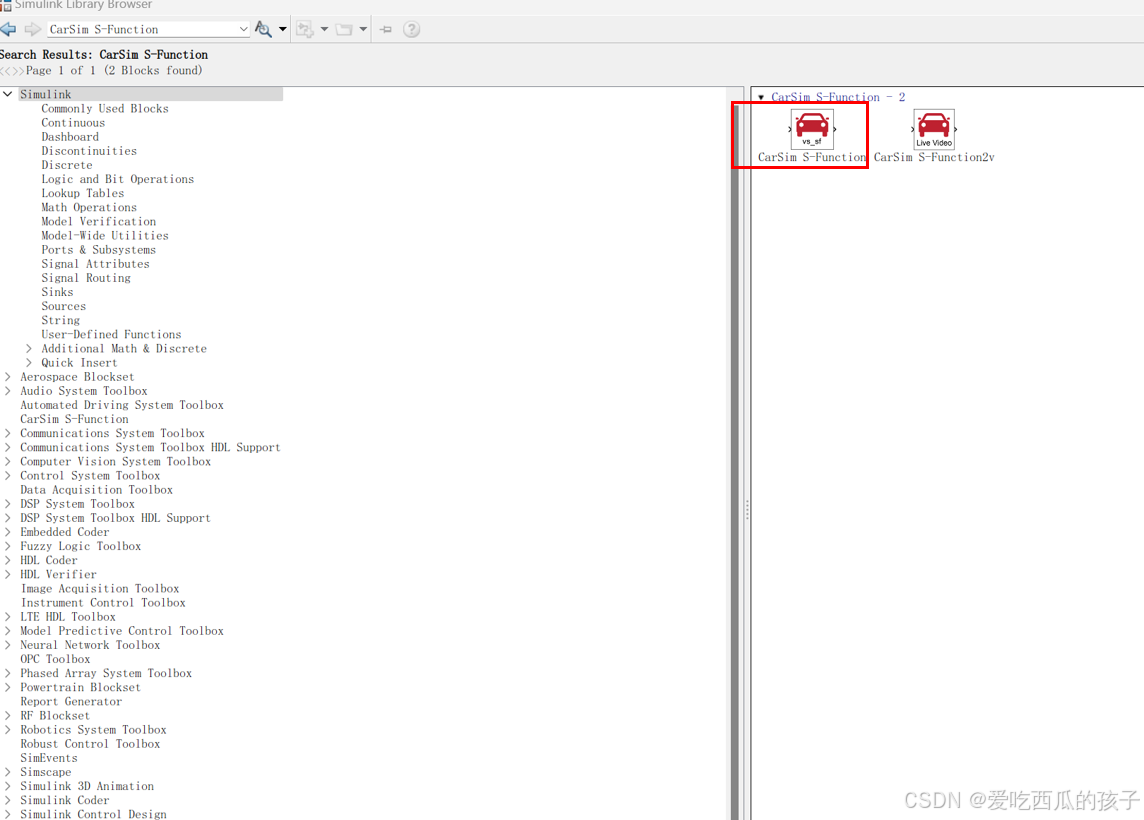Screen dimensions: 1144x820
Task: Expand DSP System Toolbox node
Action: click(8, 504)
